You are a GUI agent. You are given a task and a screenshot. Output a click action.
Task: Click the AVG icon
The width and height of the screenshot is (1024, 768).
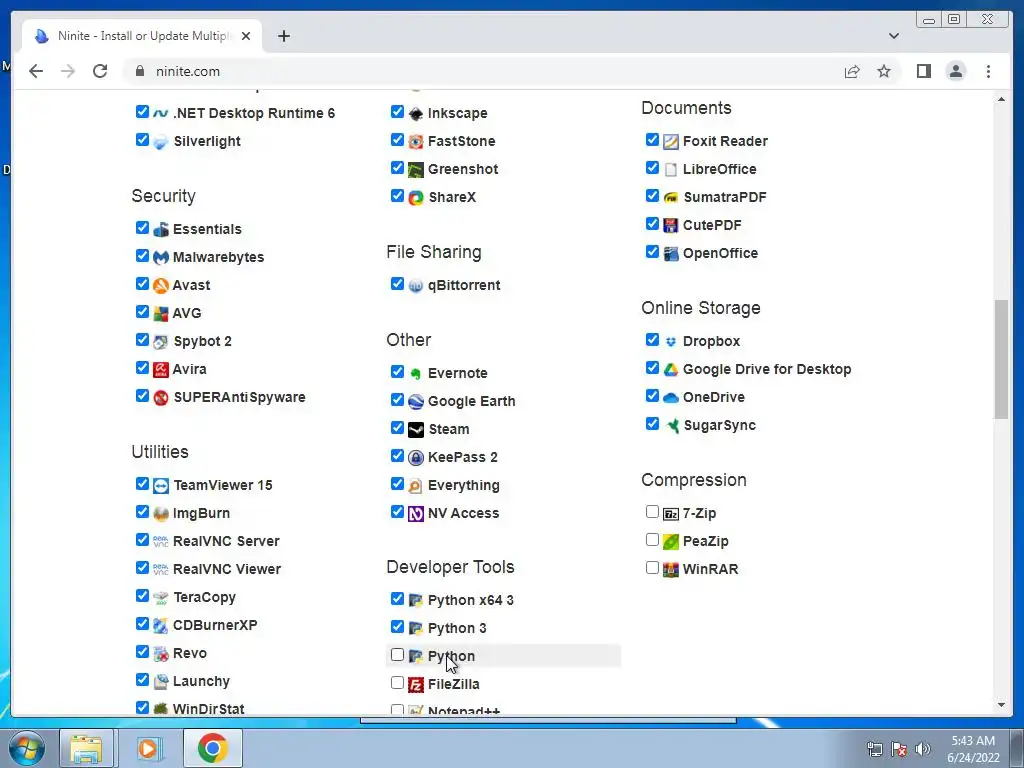(x=161, y=313)
